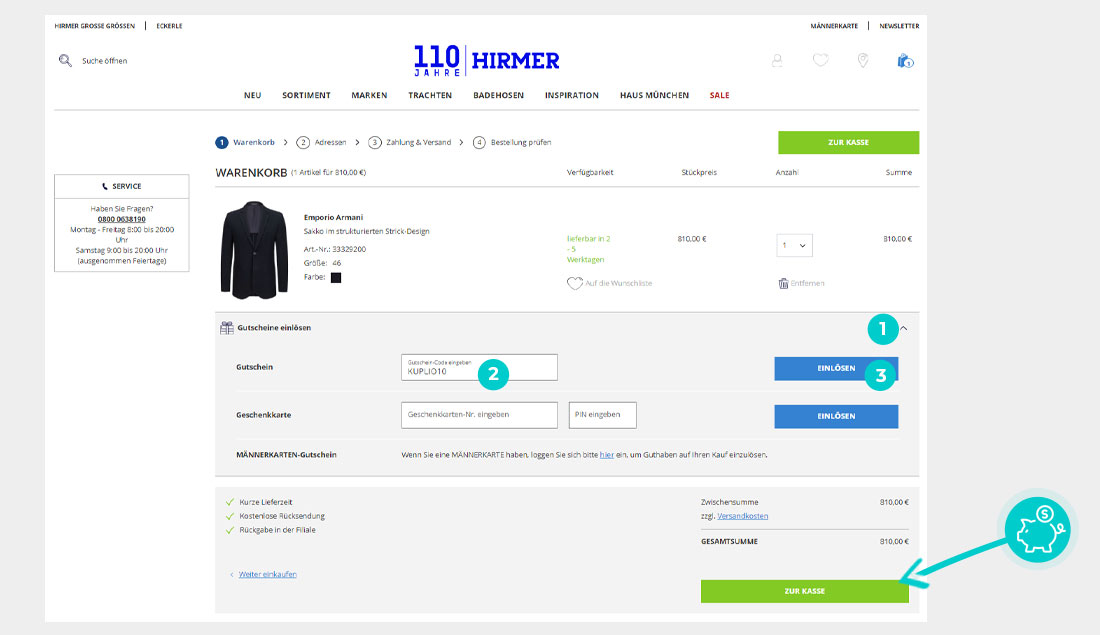Open the HAUS MÜNCHEN menu

click(x=655, y=95)
